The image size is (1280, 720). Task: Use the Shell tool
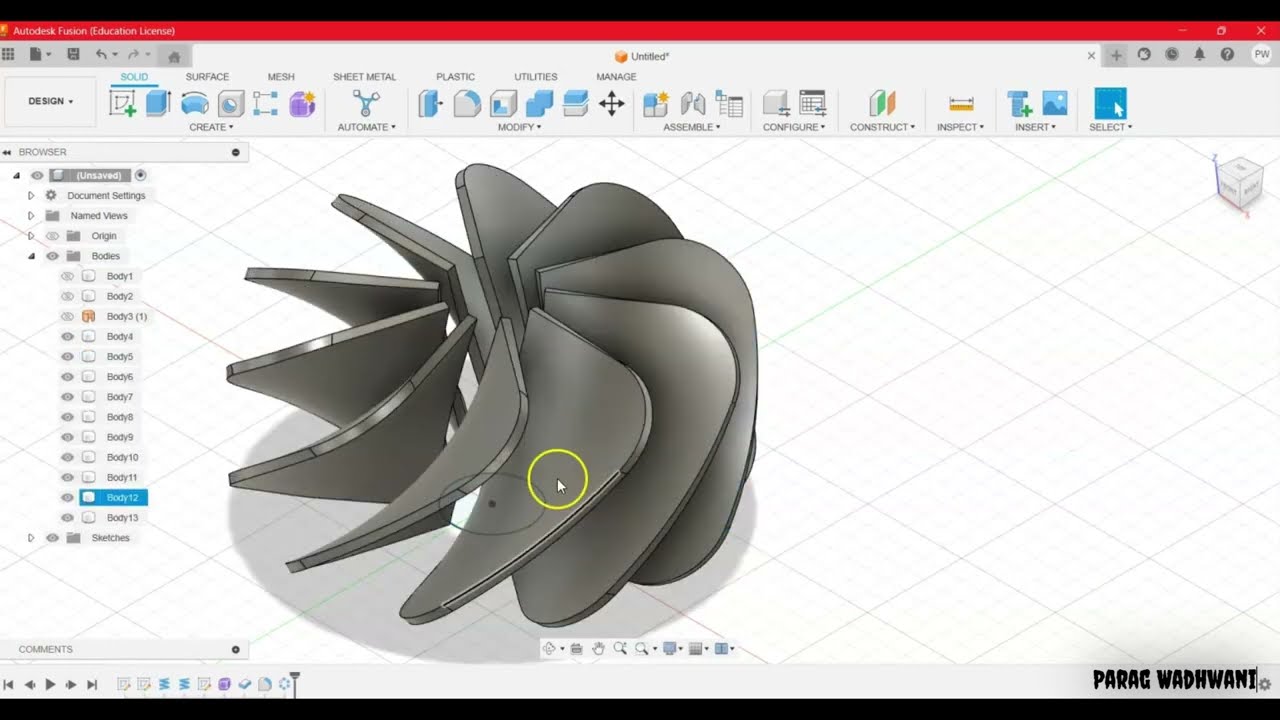coord(503,103)
